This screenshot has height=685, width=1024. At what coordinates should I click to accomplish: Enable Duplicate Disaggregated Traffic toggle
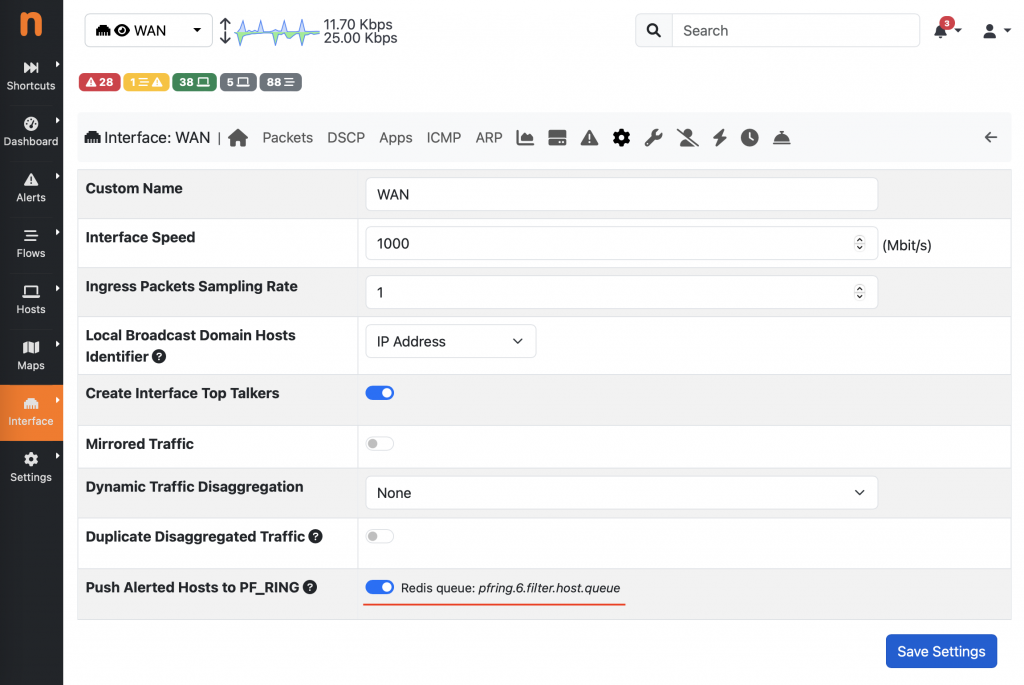pyautogui.click(x=379, y=536)
